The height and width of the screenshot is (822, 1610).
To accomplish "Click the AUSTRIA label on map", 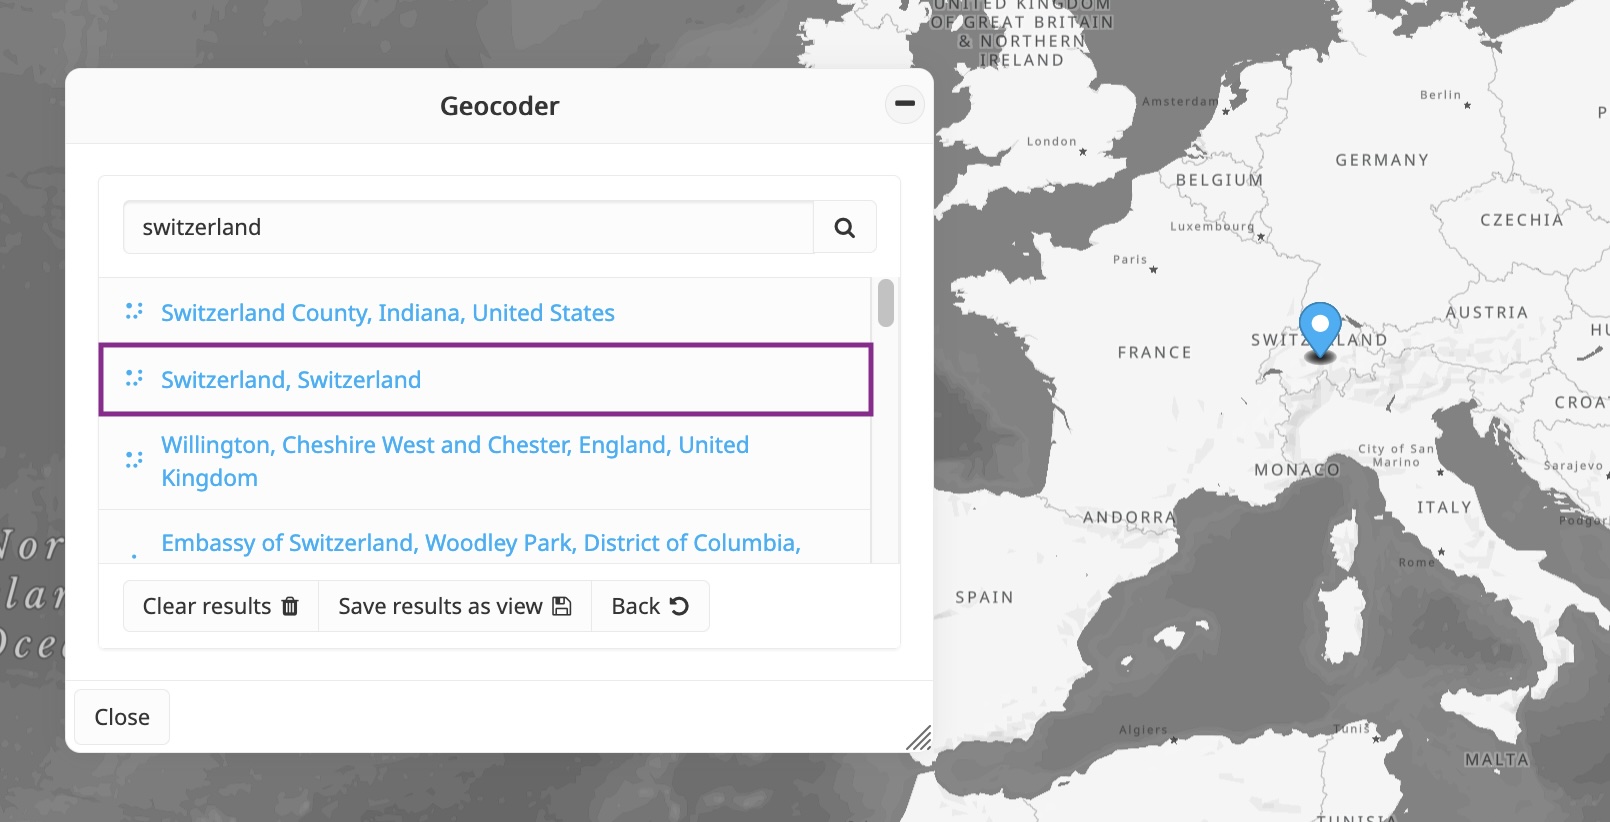I will click(1487, 312).
